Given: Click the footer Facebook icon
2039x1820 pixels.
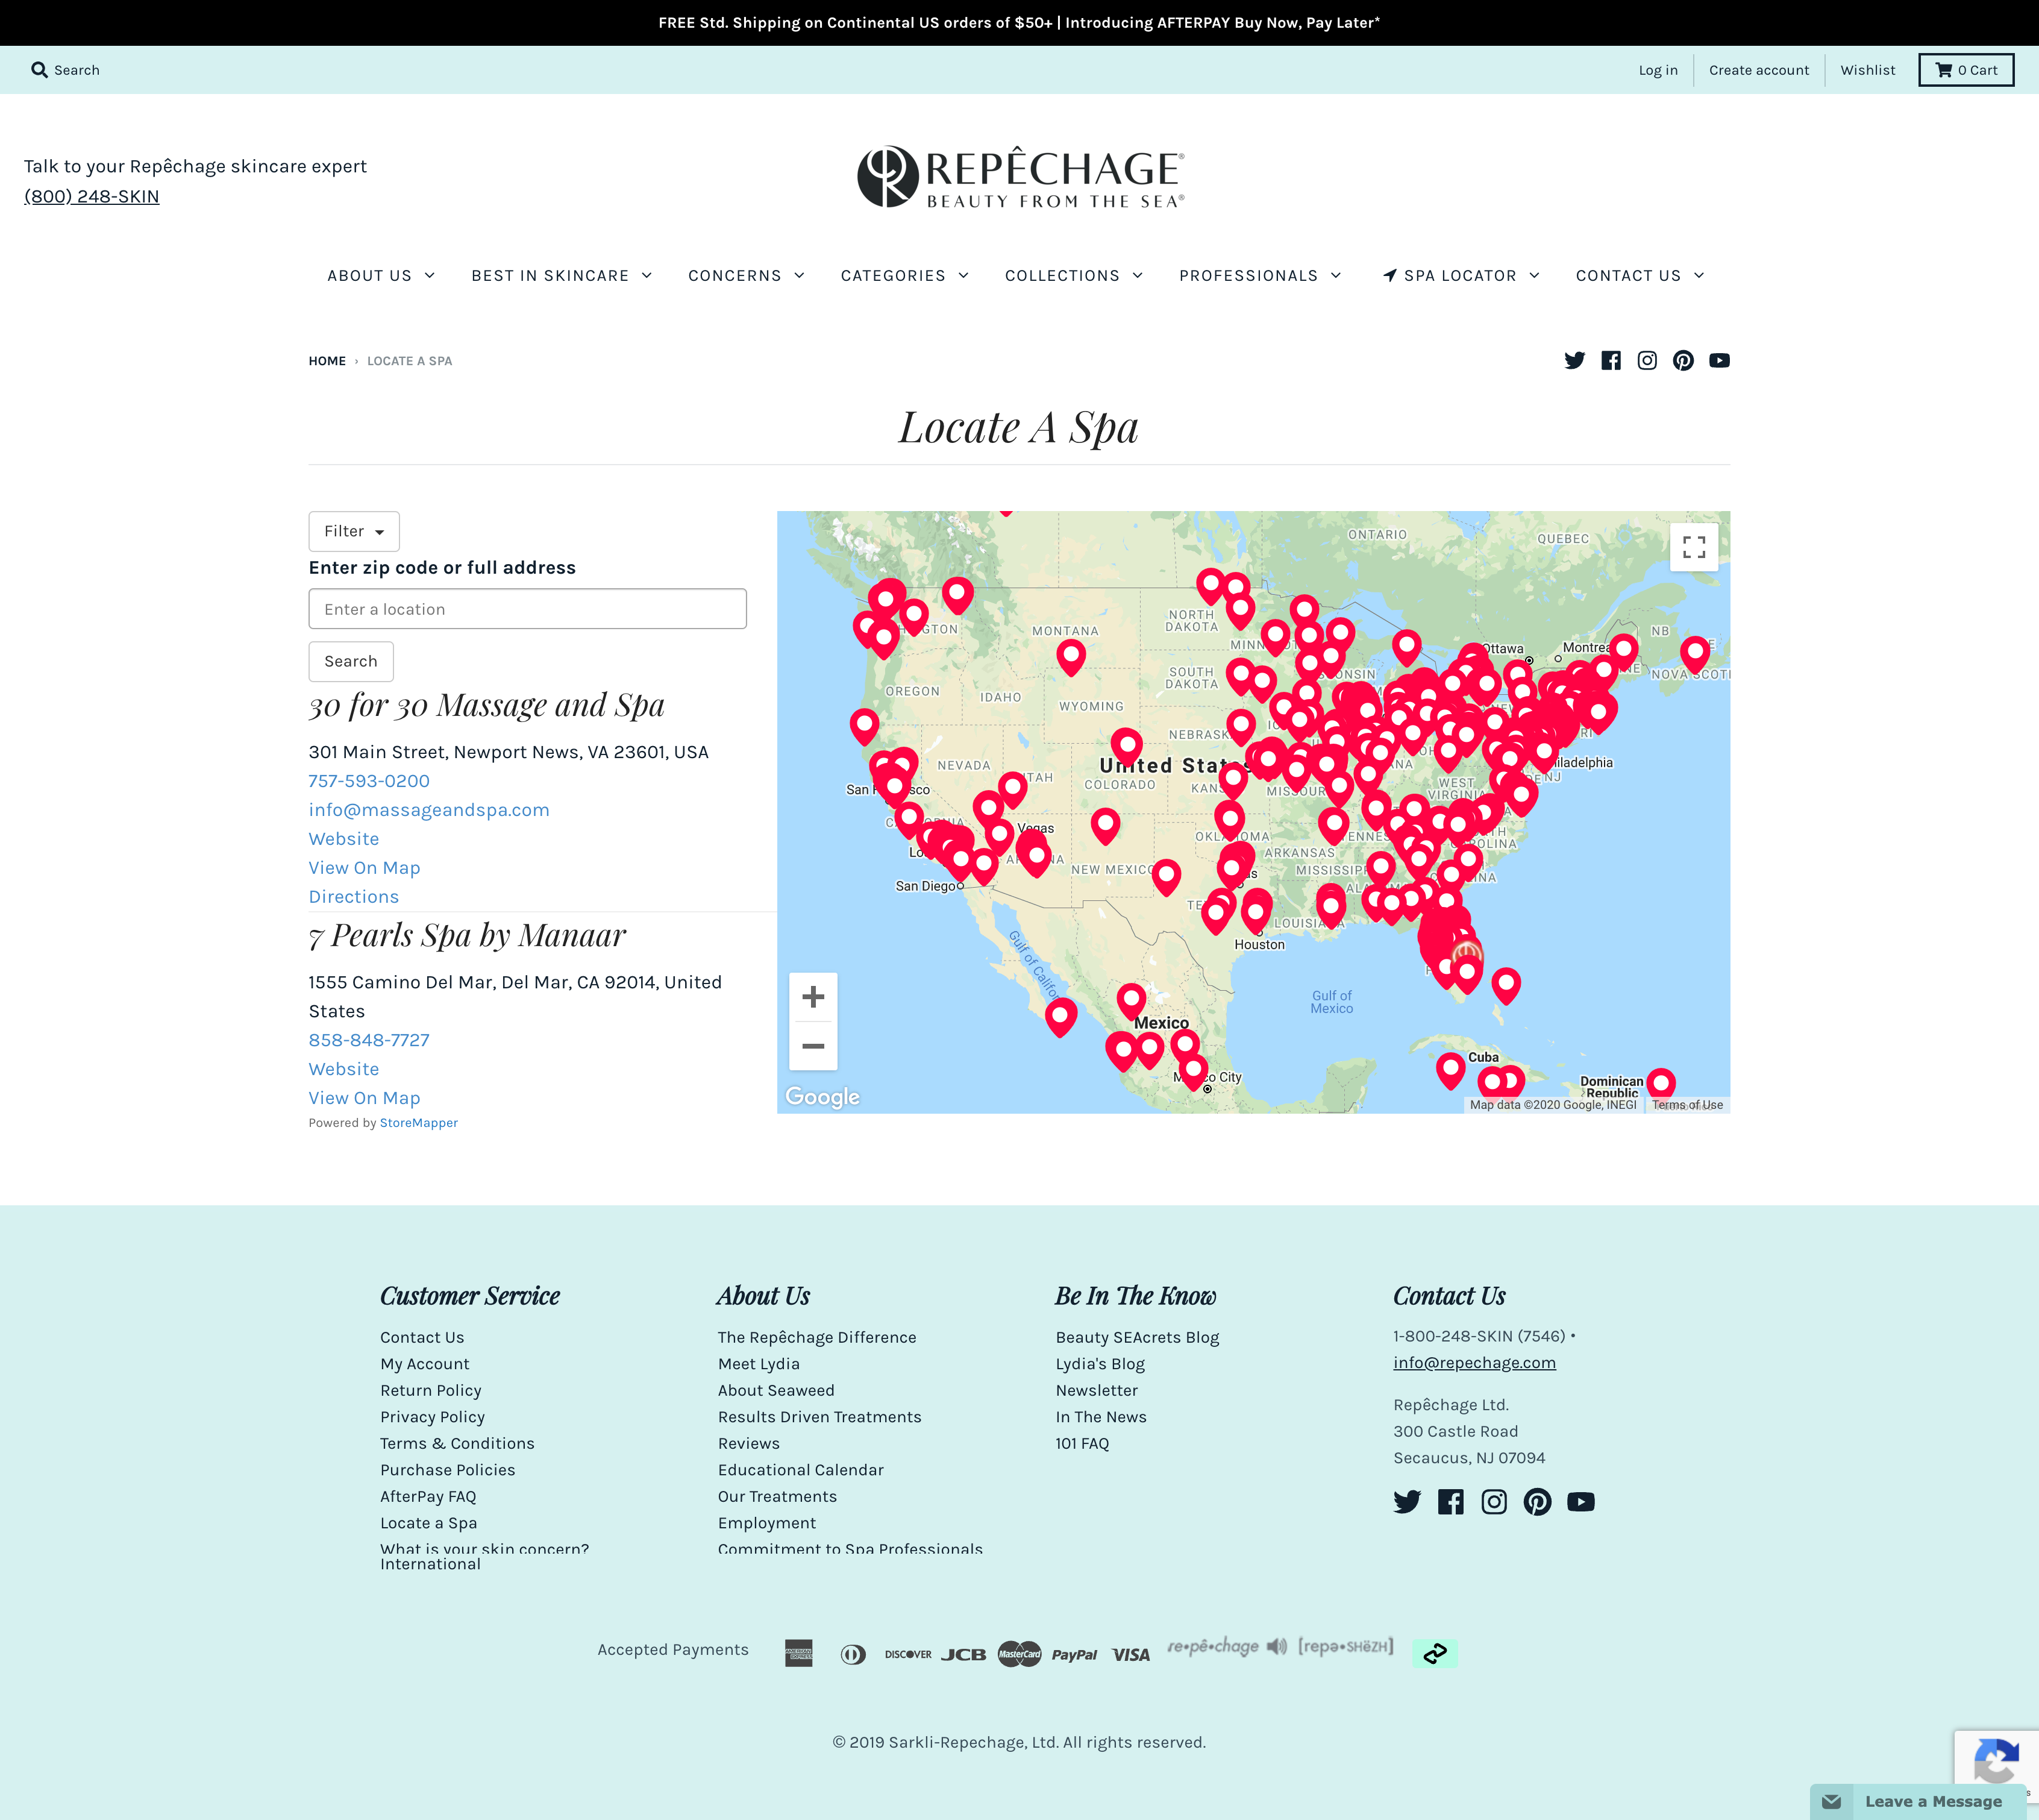Looking at the screenshot, I should [1450, 1502].
